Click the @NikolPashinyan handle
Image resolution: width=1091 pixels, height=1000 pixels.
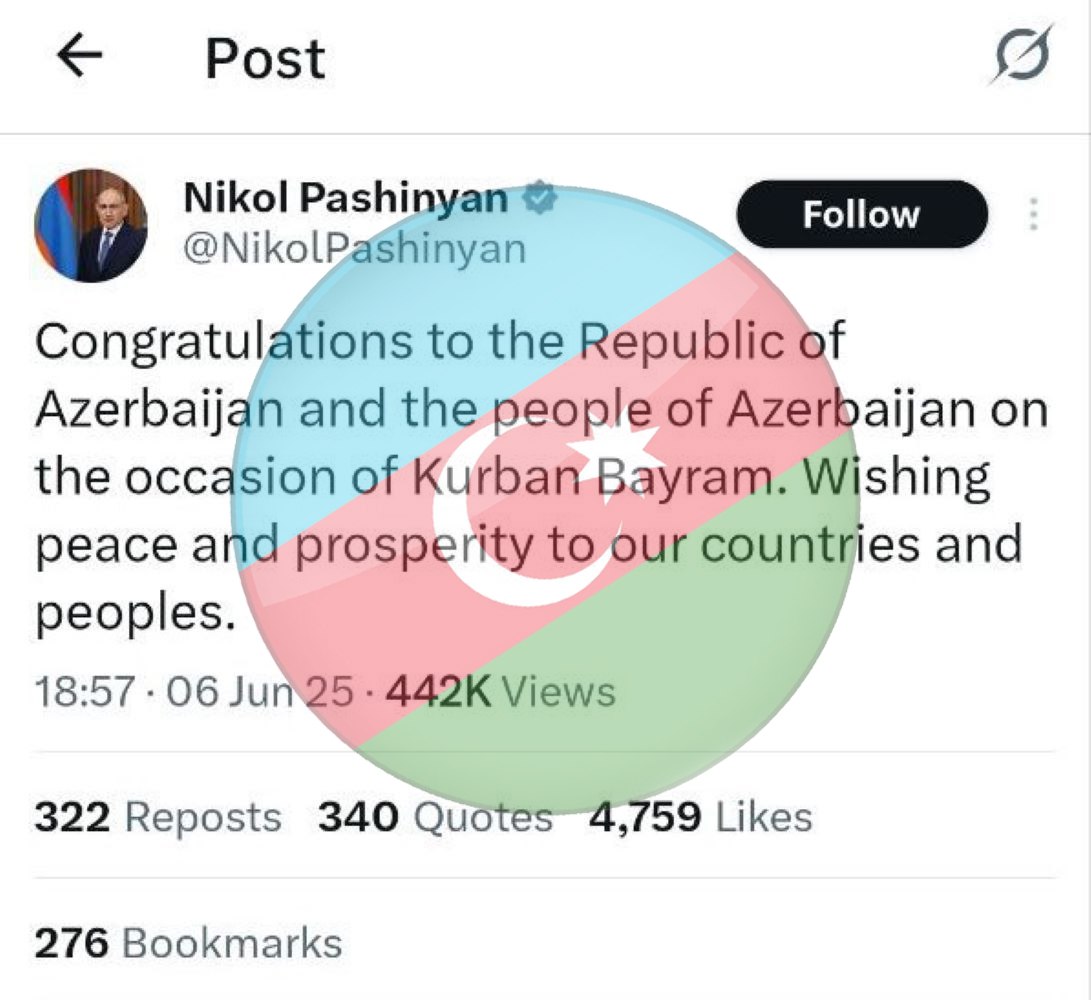(x=354, y=248)
